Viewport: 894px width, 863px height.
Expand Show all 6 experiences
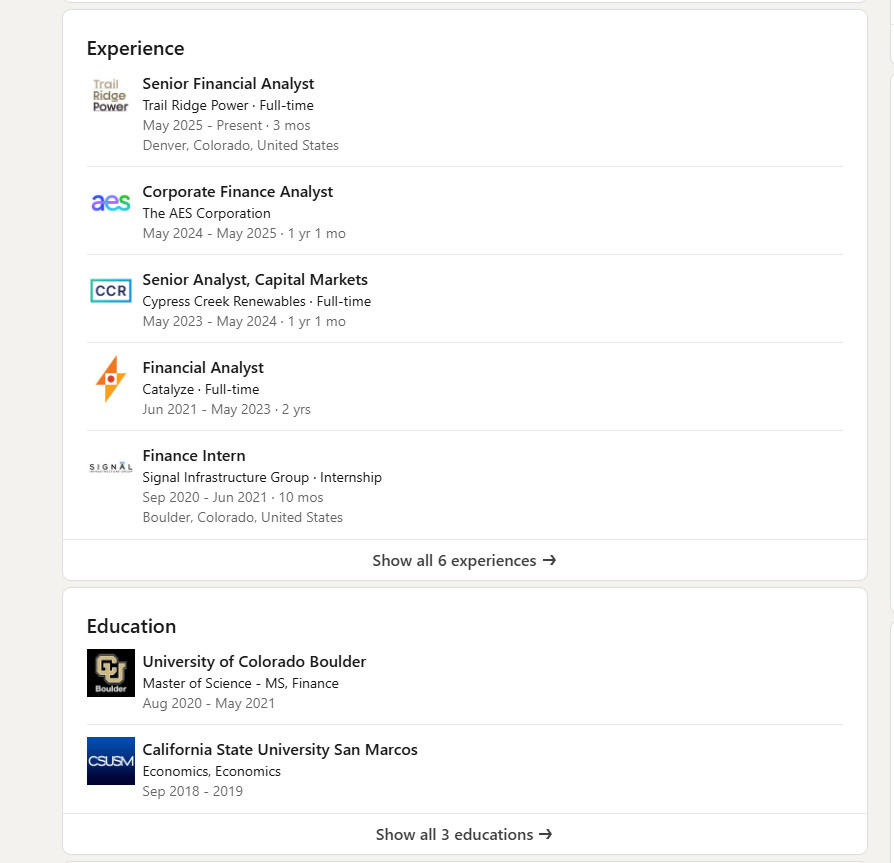(465, 560)
